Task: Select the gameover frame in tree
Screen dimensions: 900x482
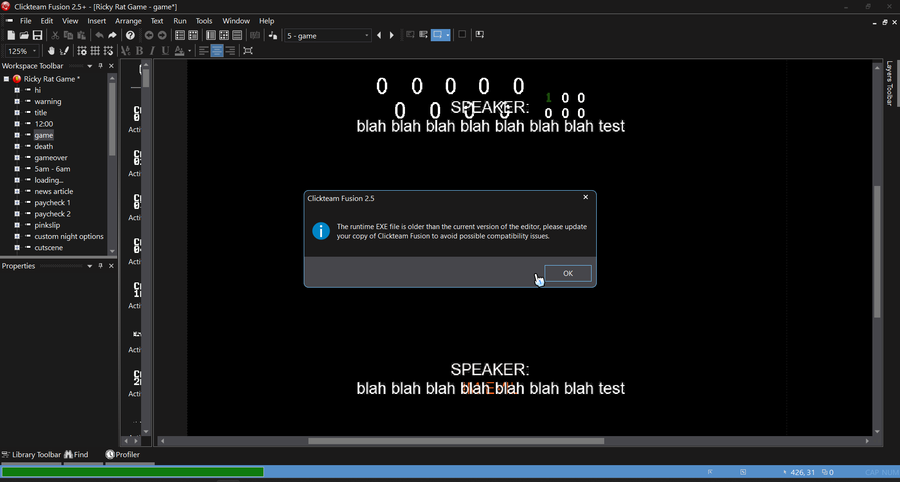Action: (x=51, y=158)
